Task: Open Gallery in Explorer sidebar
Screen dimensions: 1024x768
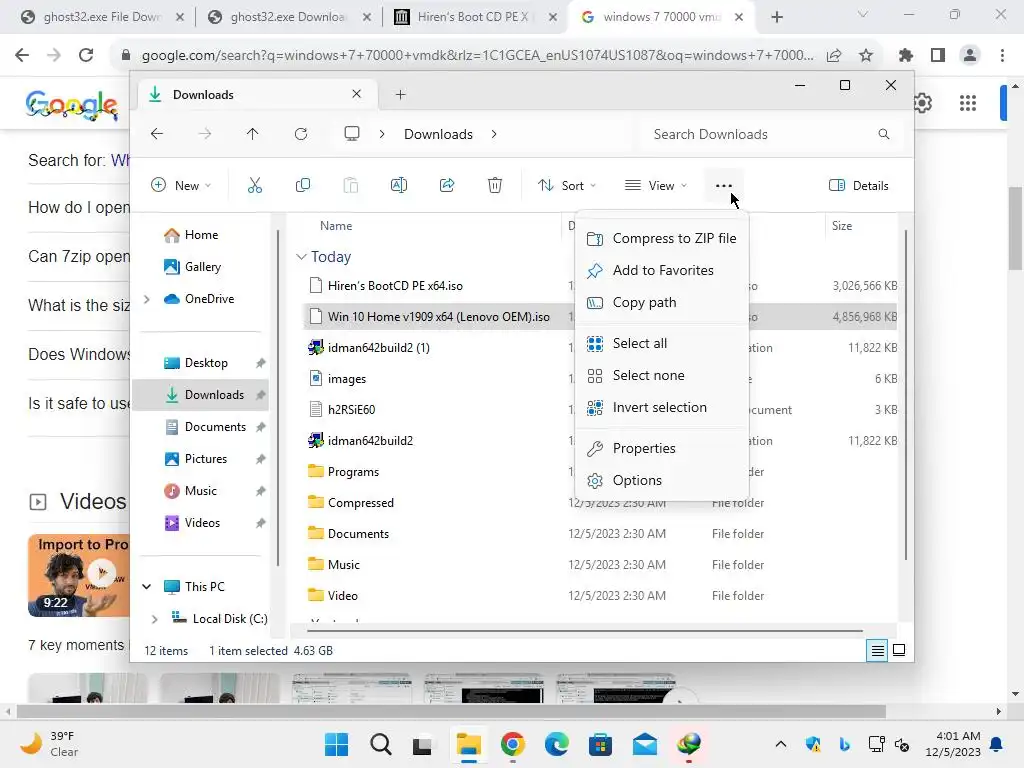Action: coord(202,267)
